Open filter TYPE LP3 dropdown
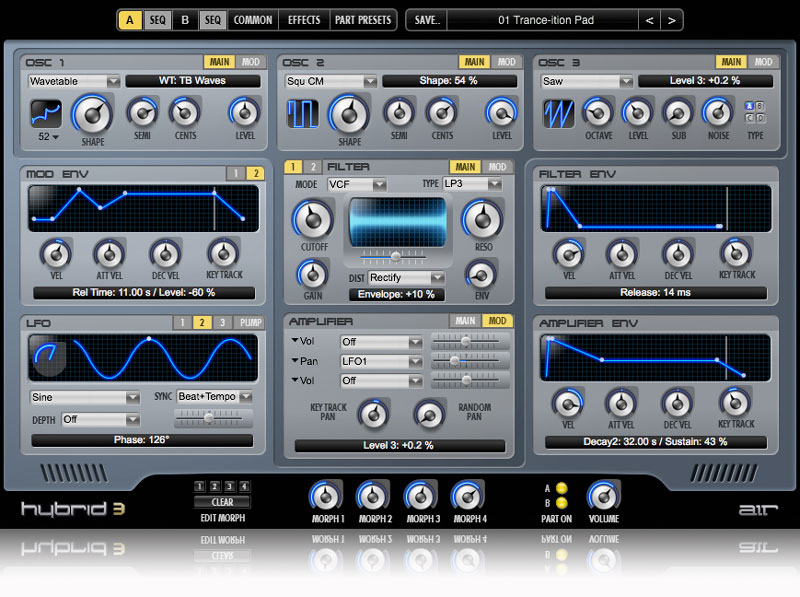Image resolution: width=800 pixels, height=597 pixels. click(472, 184)
